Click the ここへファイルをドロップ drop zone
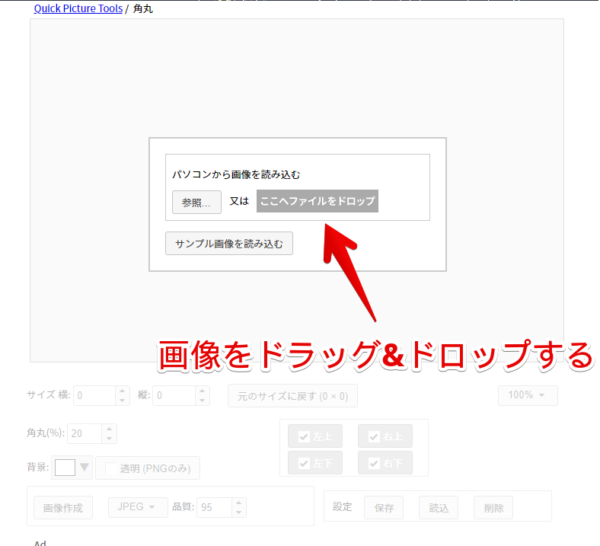This screenshot has height=546, width=600. click(x=317, y=201)
